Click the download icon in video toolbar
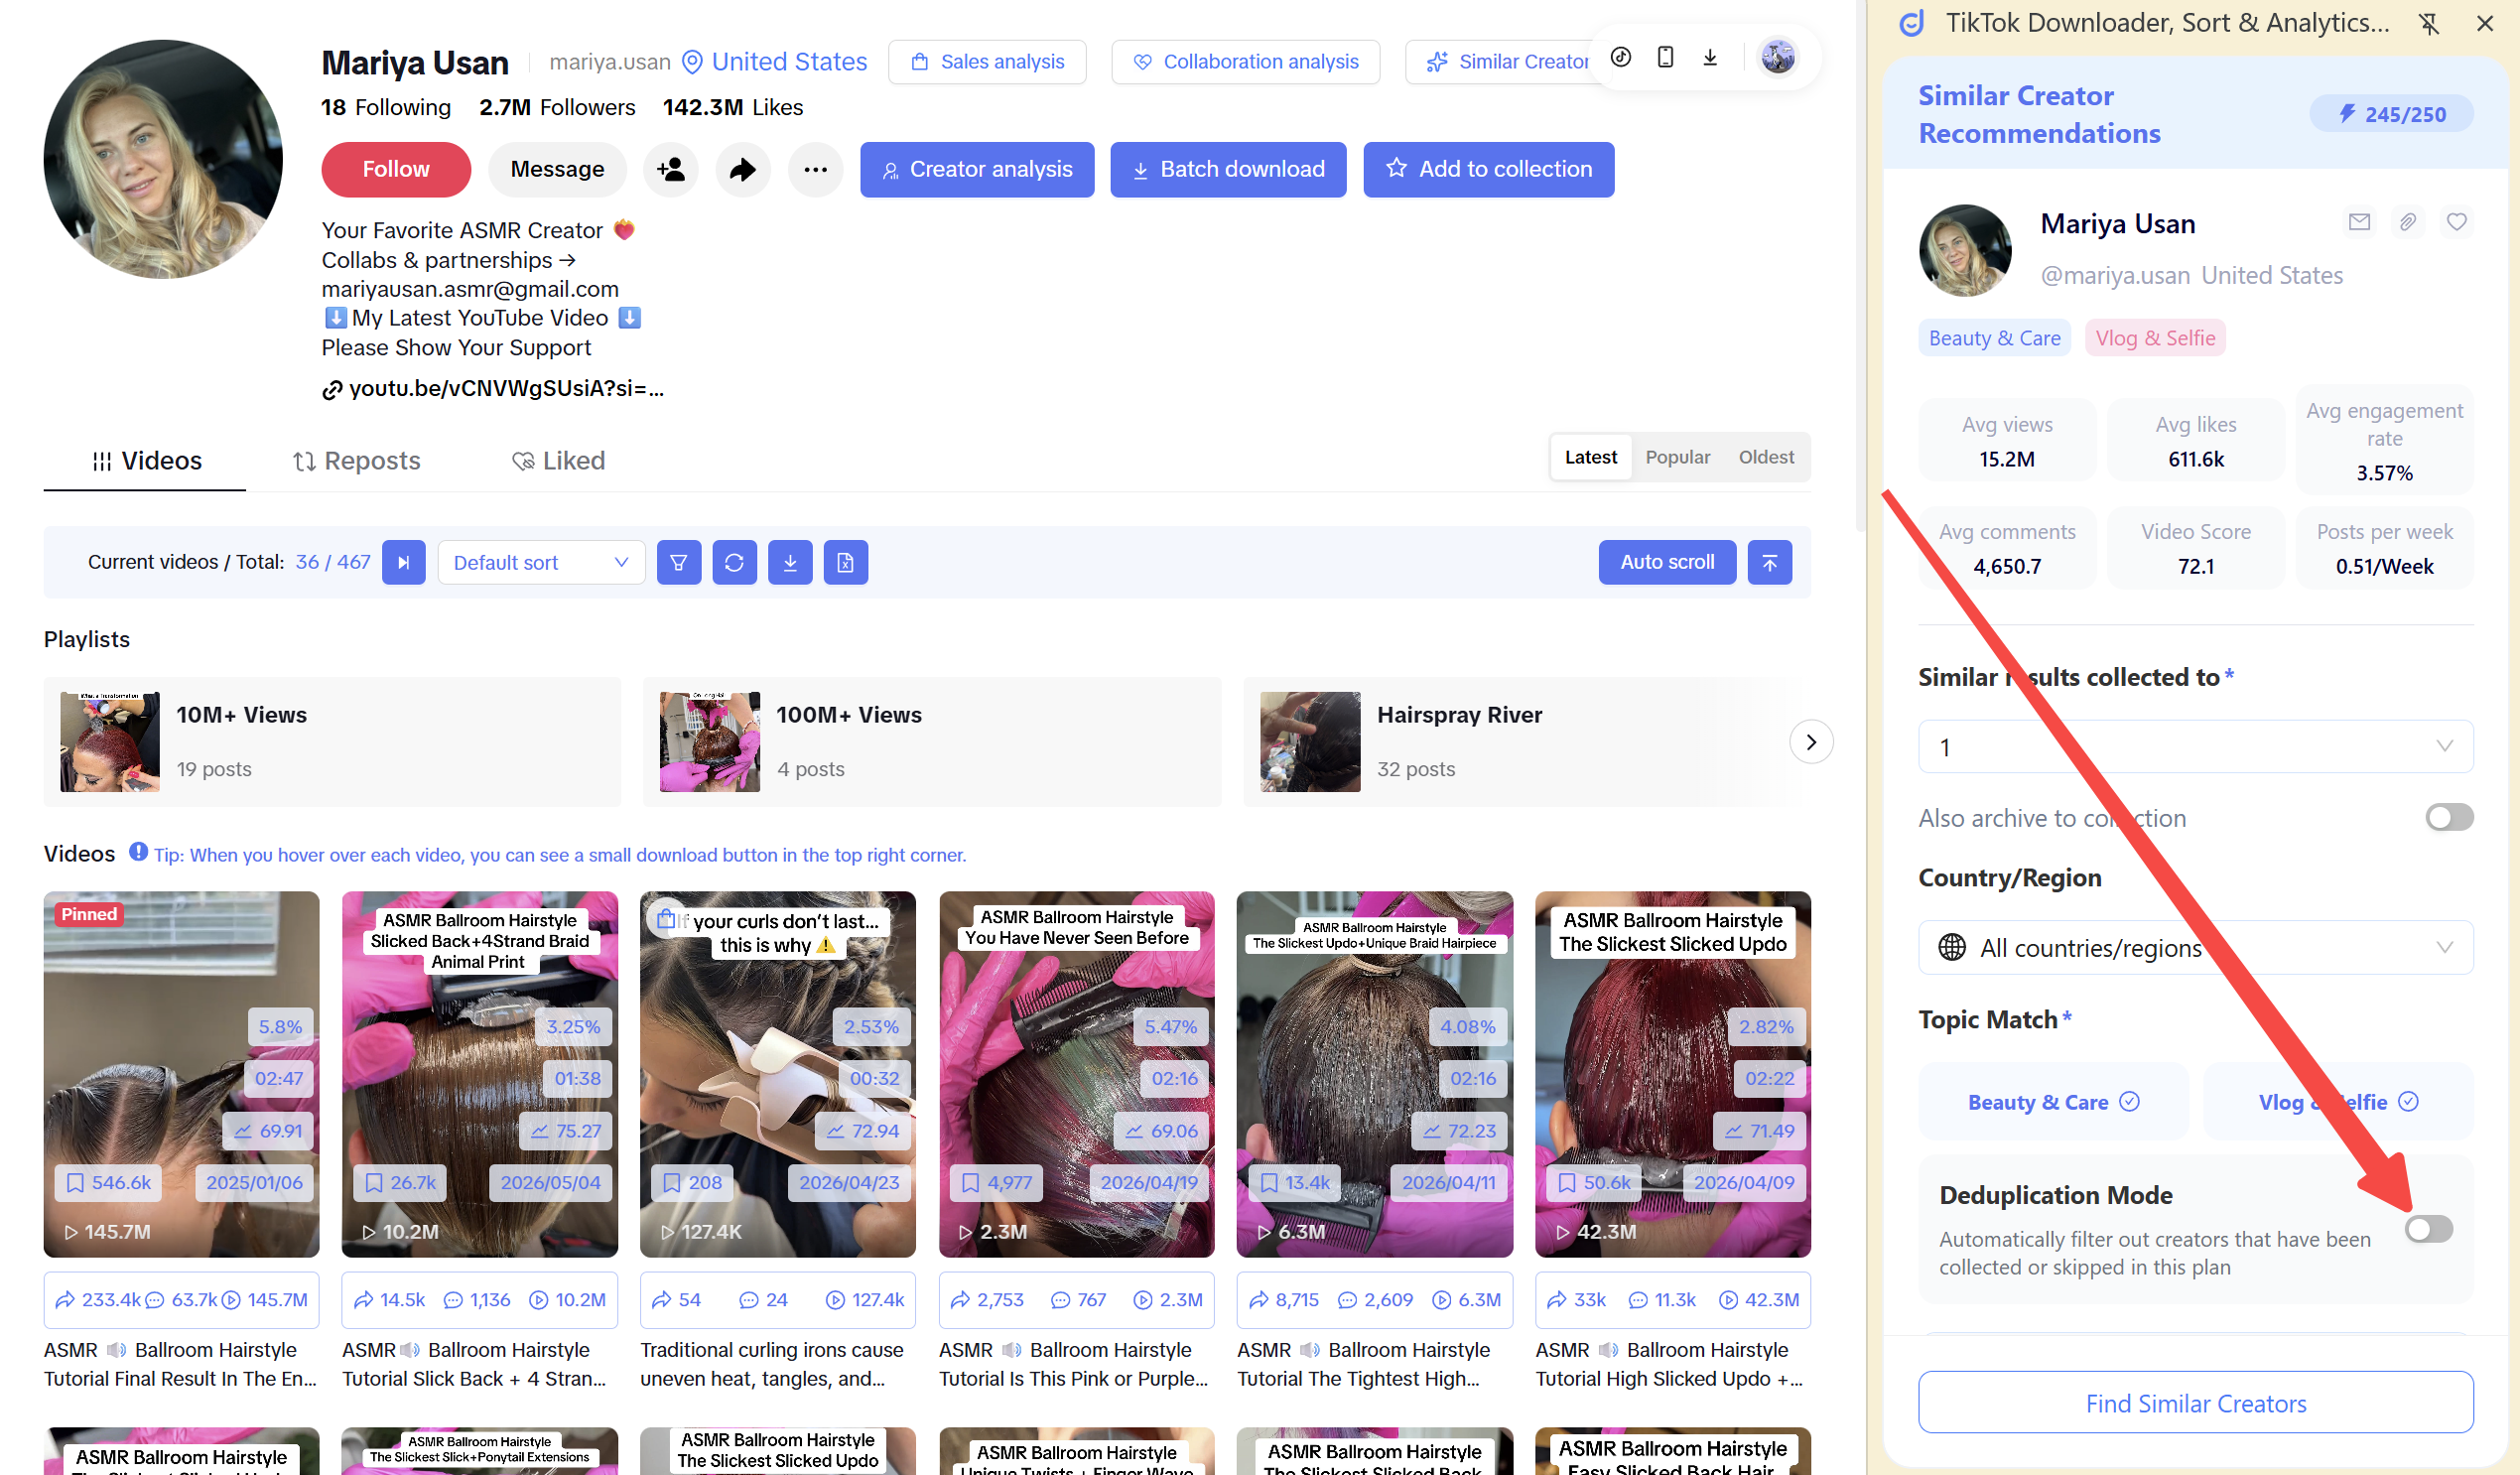Viewport: 2520px width, 1475px height. click(790, 562)
